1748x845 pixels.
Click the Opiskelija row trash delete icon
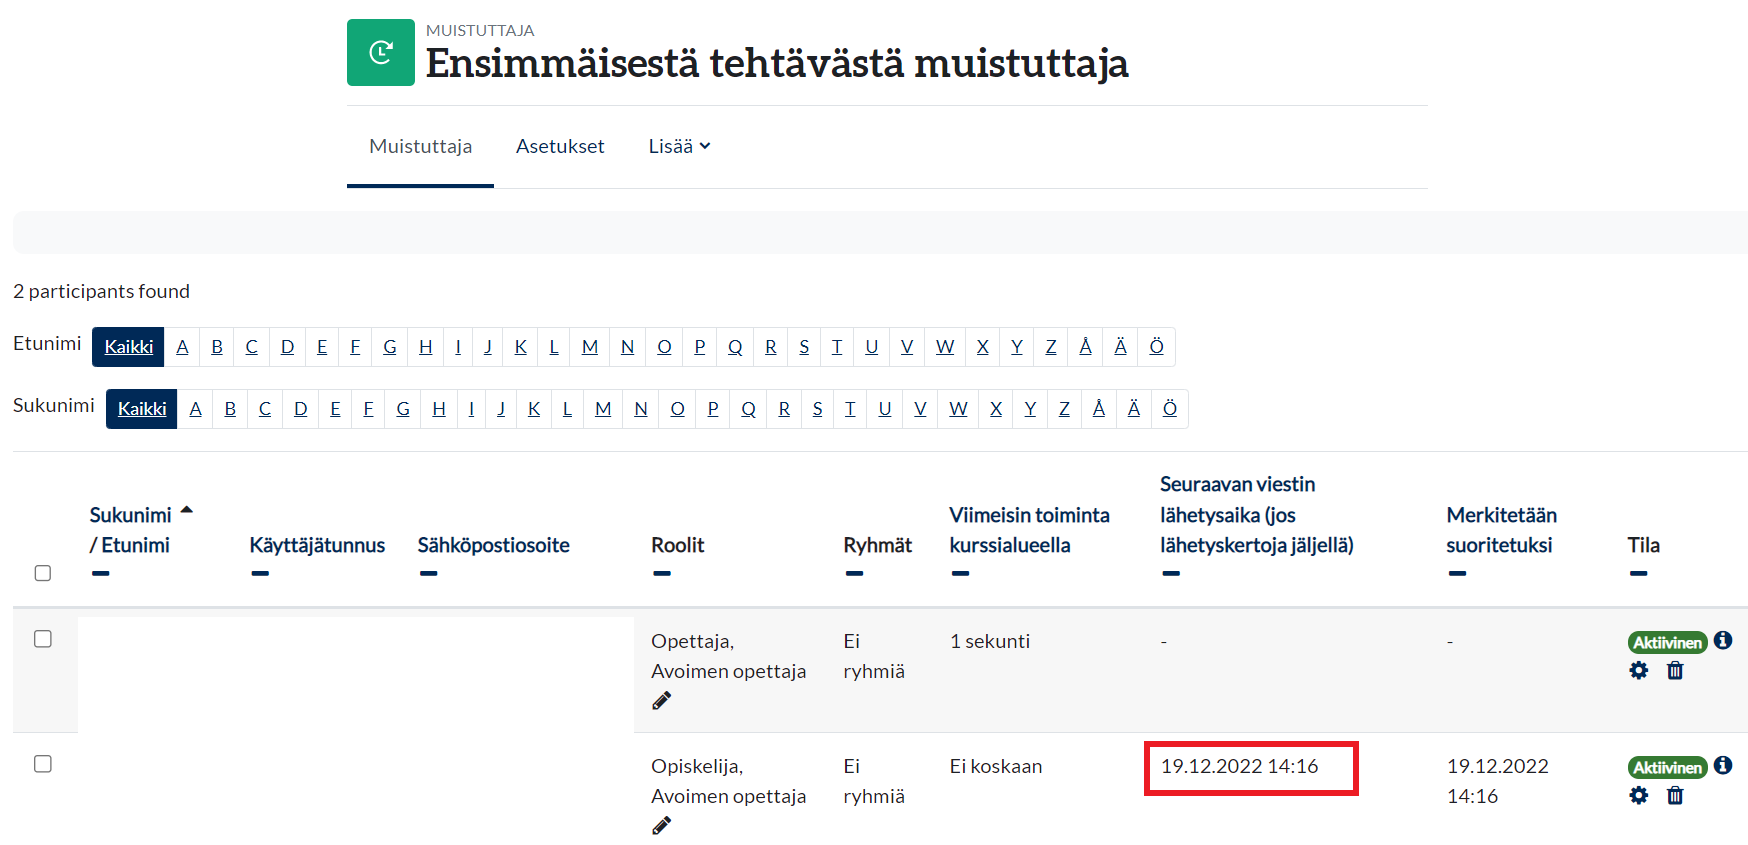(x=1675, y=796)
